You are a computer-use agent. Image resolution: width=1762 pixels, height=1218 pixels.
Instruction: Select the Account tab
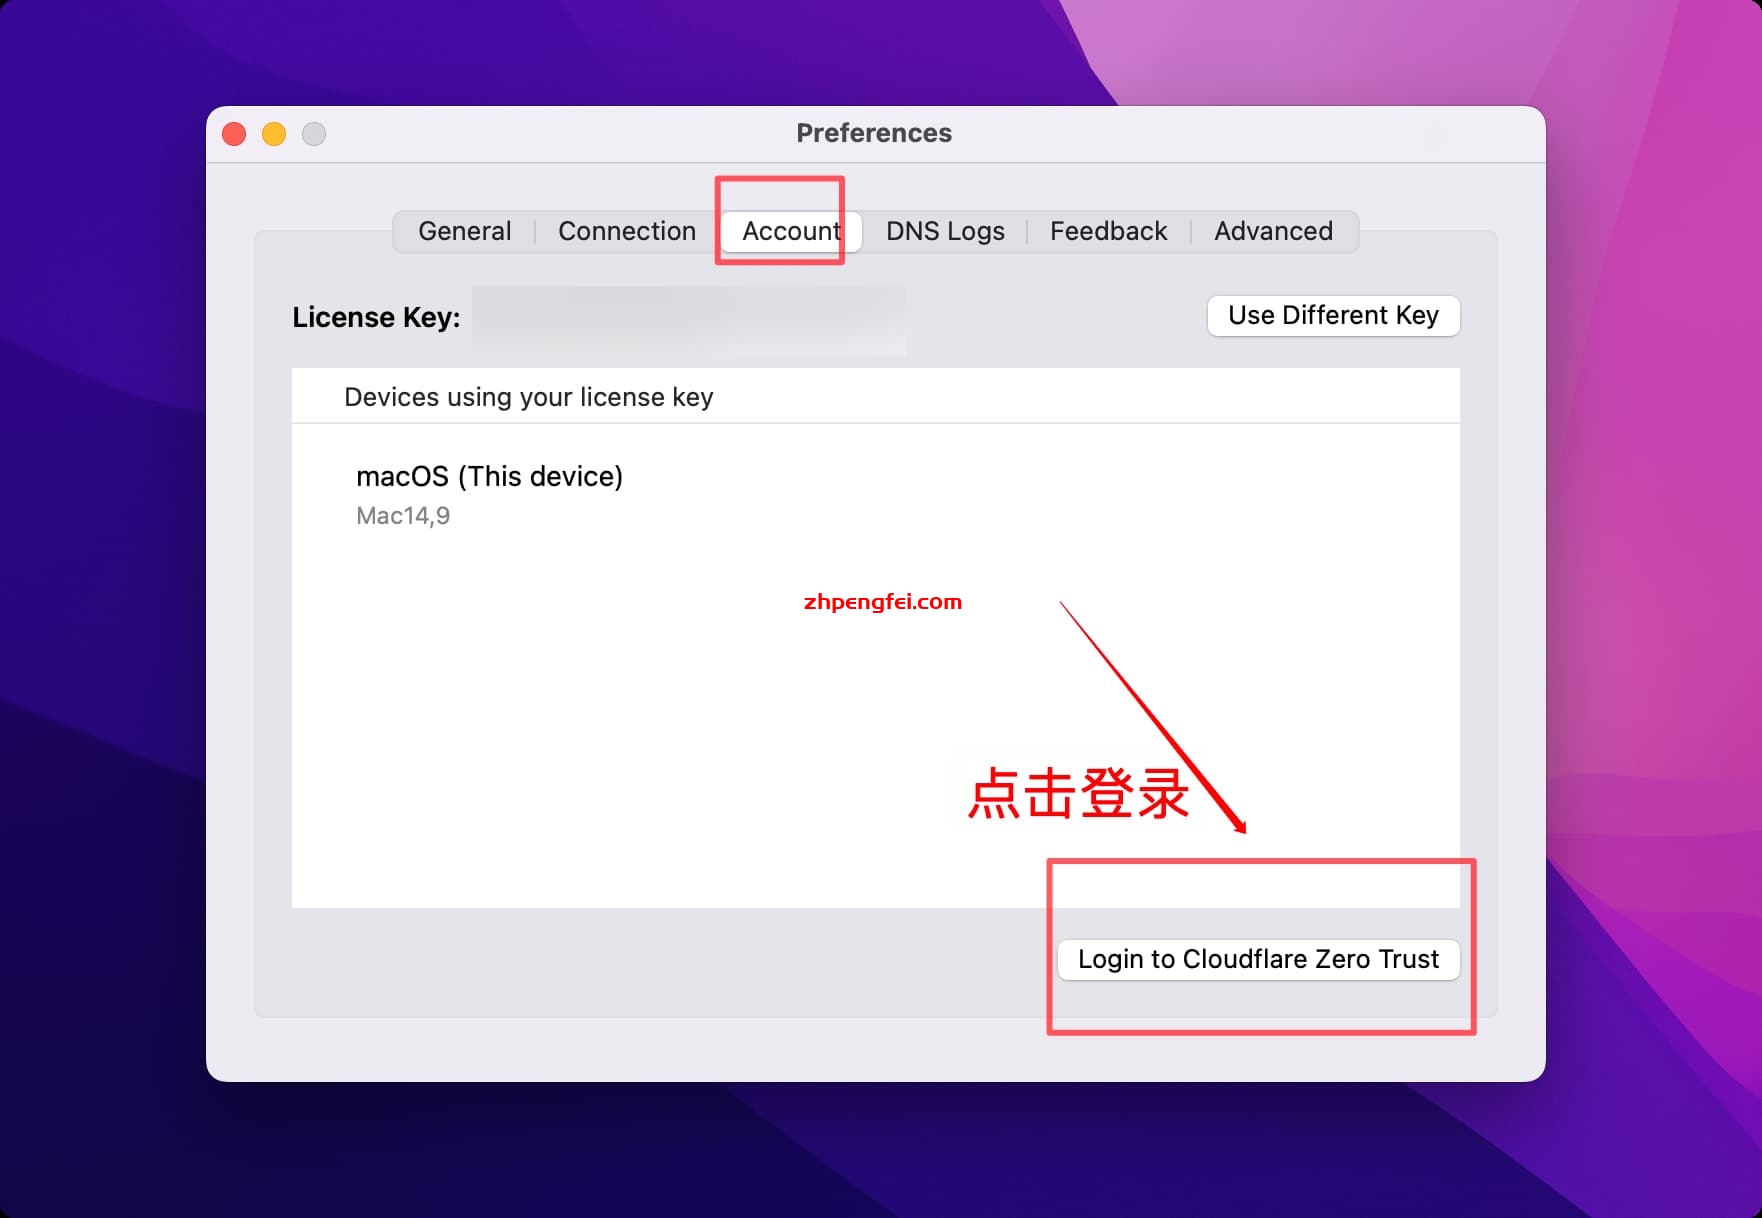790,231
